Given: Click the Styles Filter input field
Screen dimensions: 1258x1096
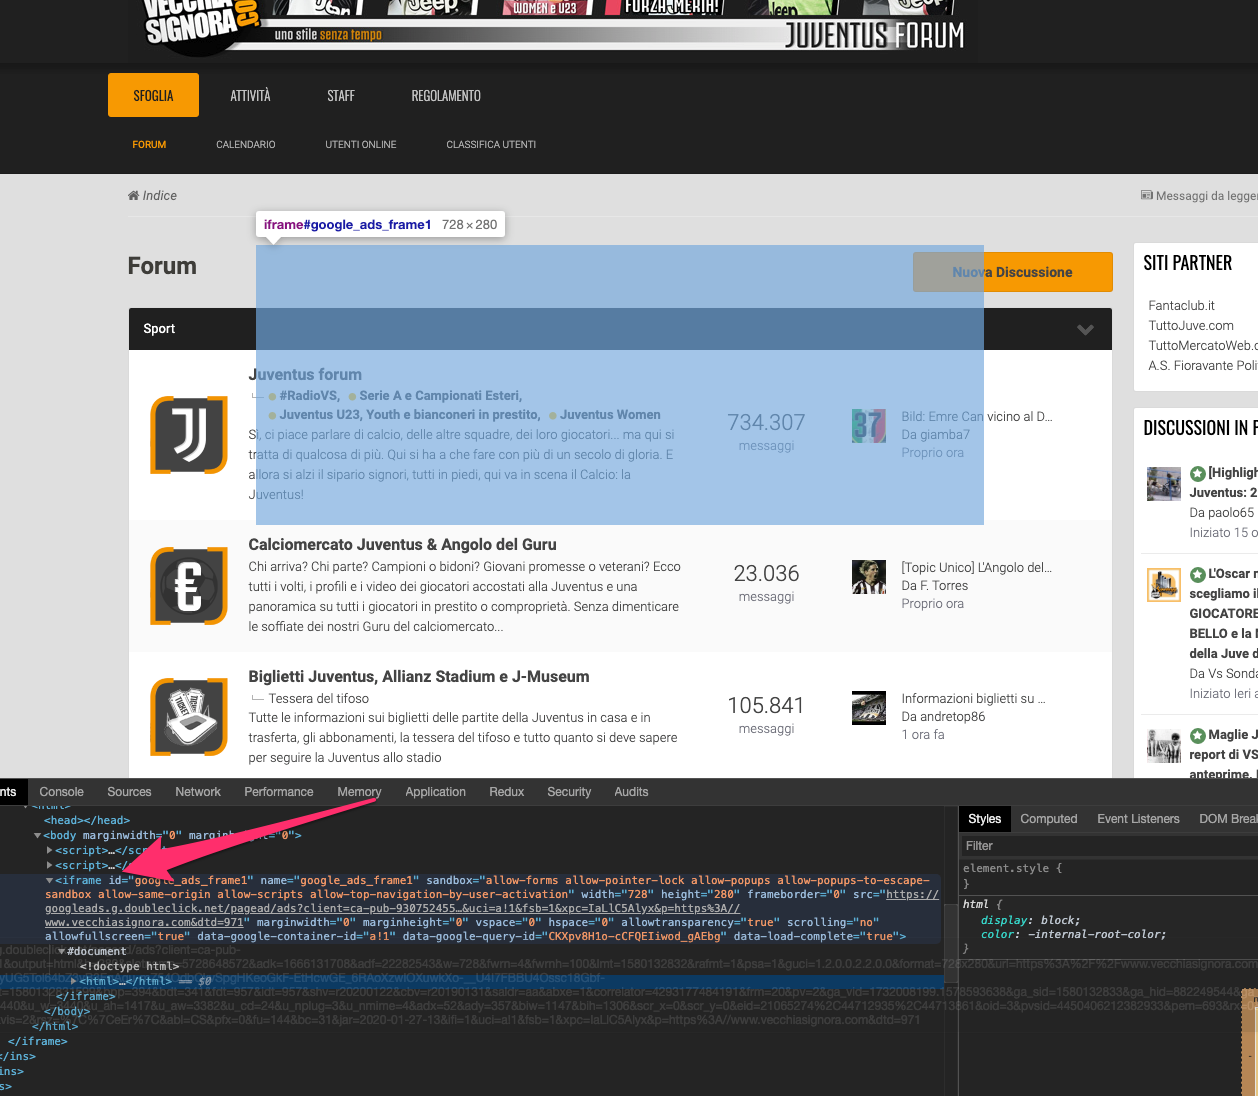Looking at the screenshot, I should pos(1108,846).
